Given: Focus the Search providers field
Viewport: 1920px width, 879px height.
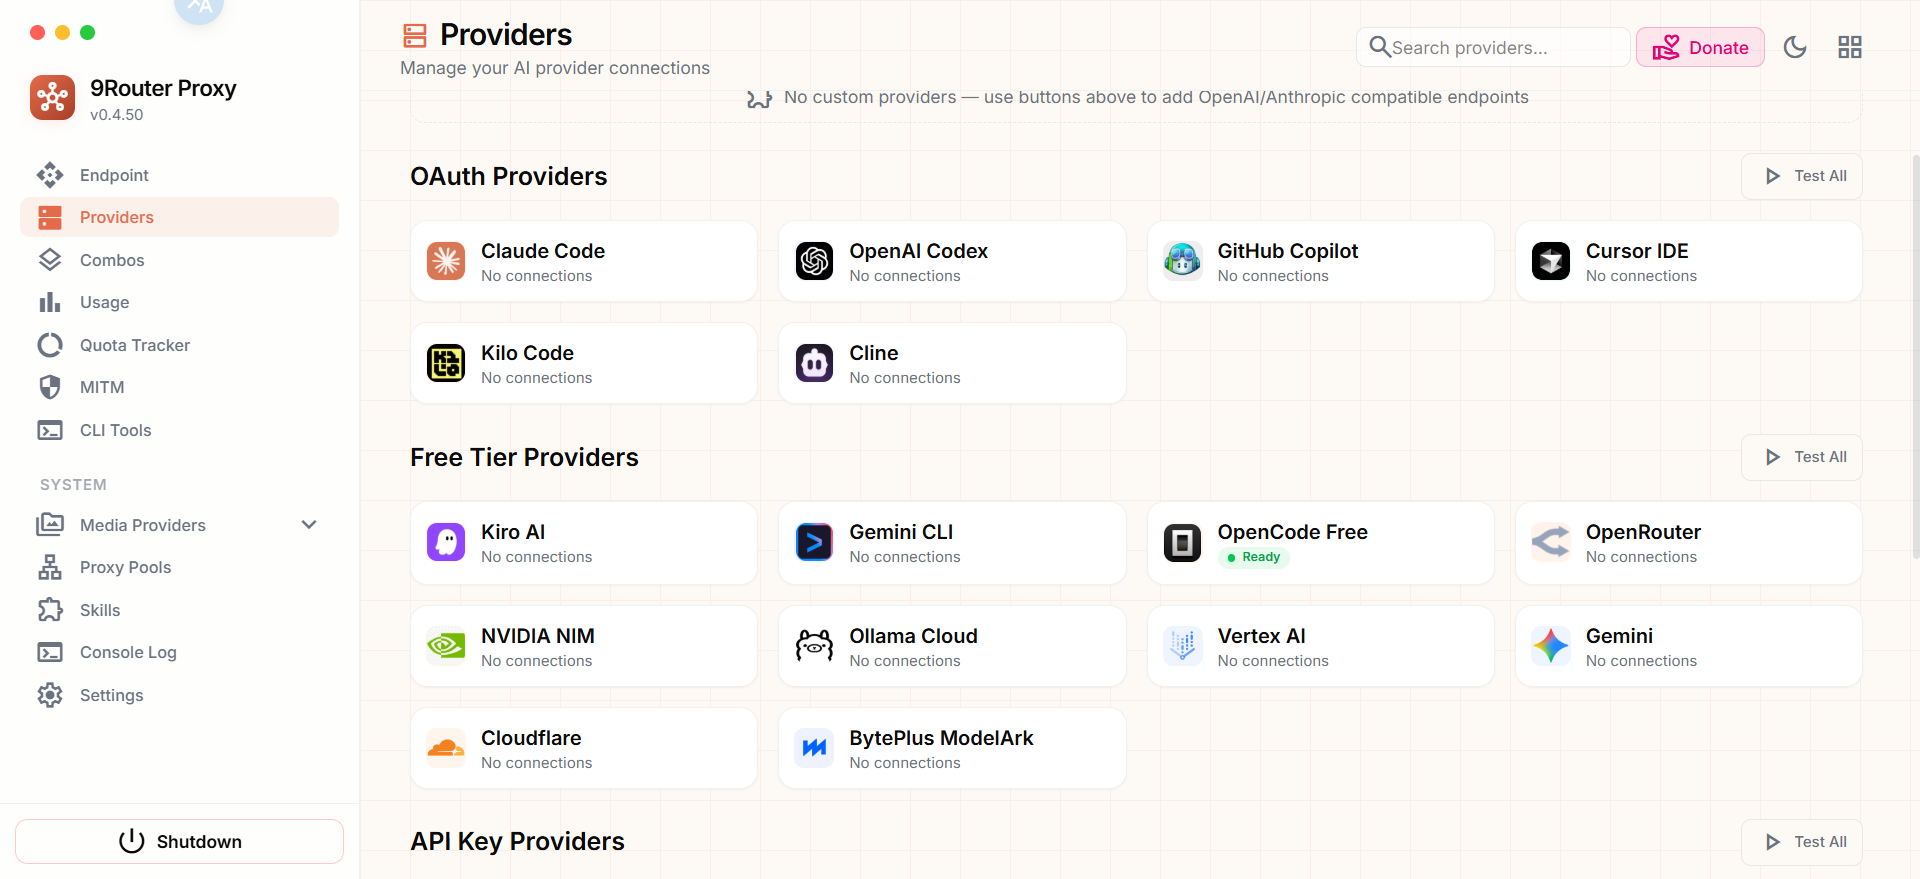Looking at the screenshot, I should pos(1493,47).
